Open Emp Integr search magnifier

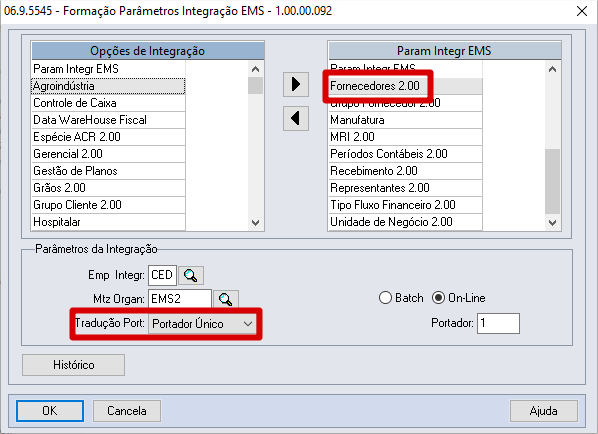[191, 275]
